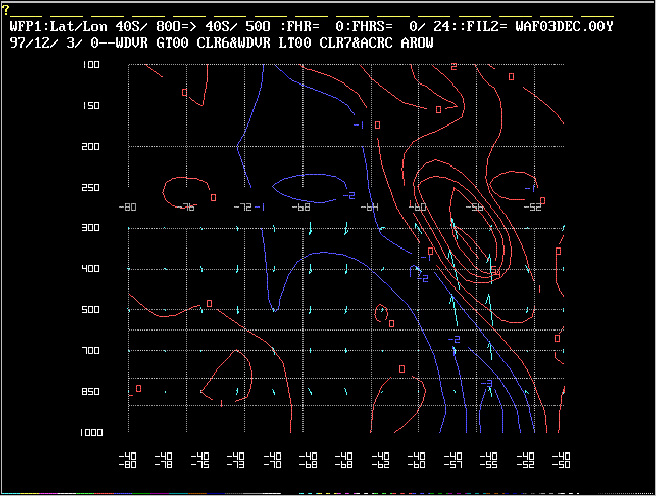Click the 'FHRS= 0/ 24' header text
This screenshot has height=496, width=656.
pyautogui.click(x=400, y=26)
